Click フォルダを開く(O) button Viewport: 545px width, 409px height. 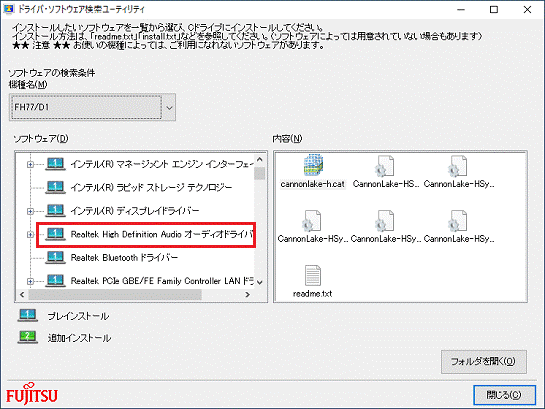(483, 362)
